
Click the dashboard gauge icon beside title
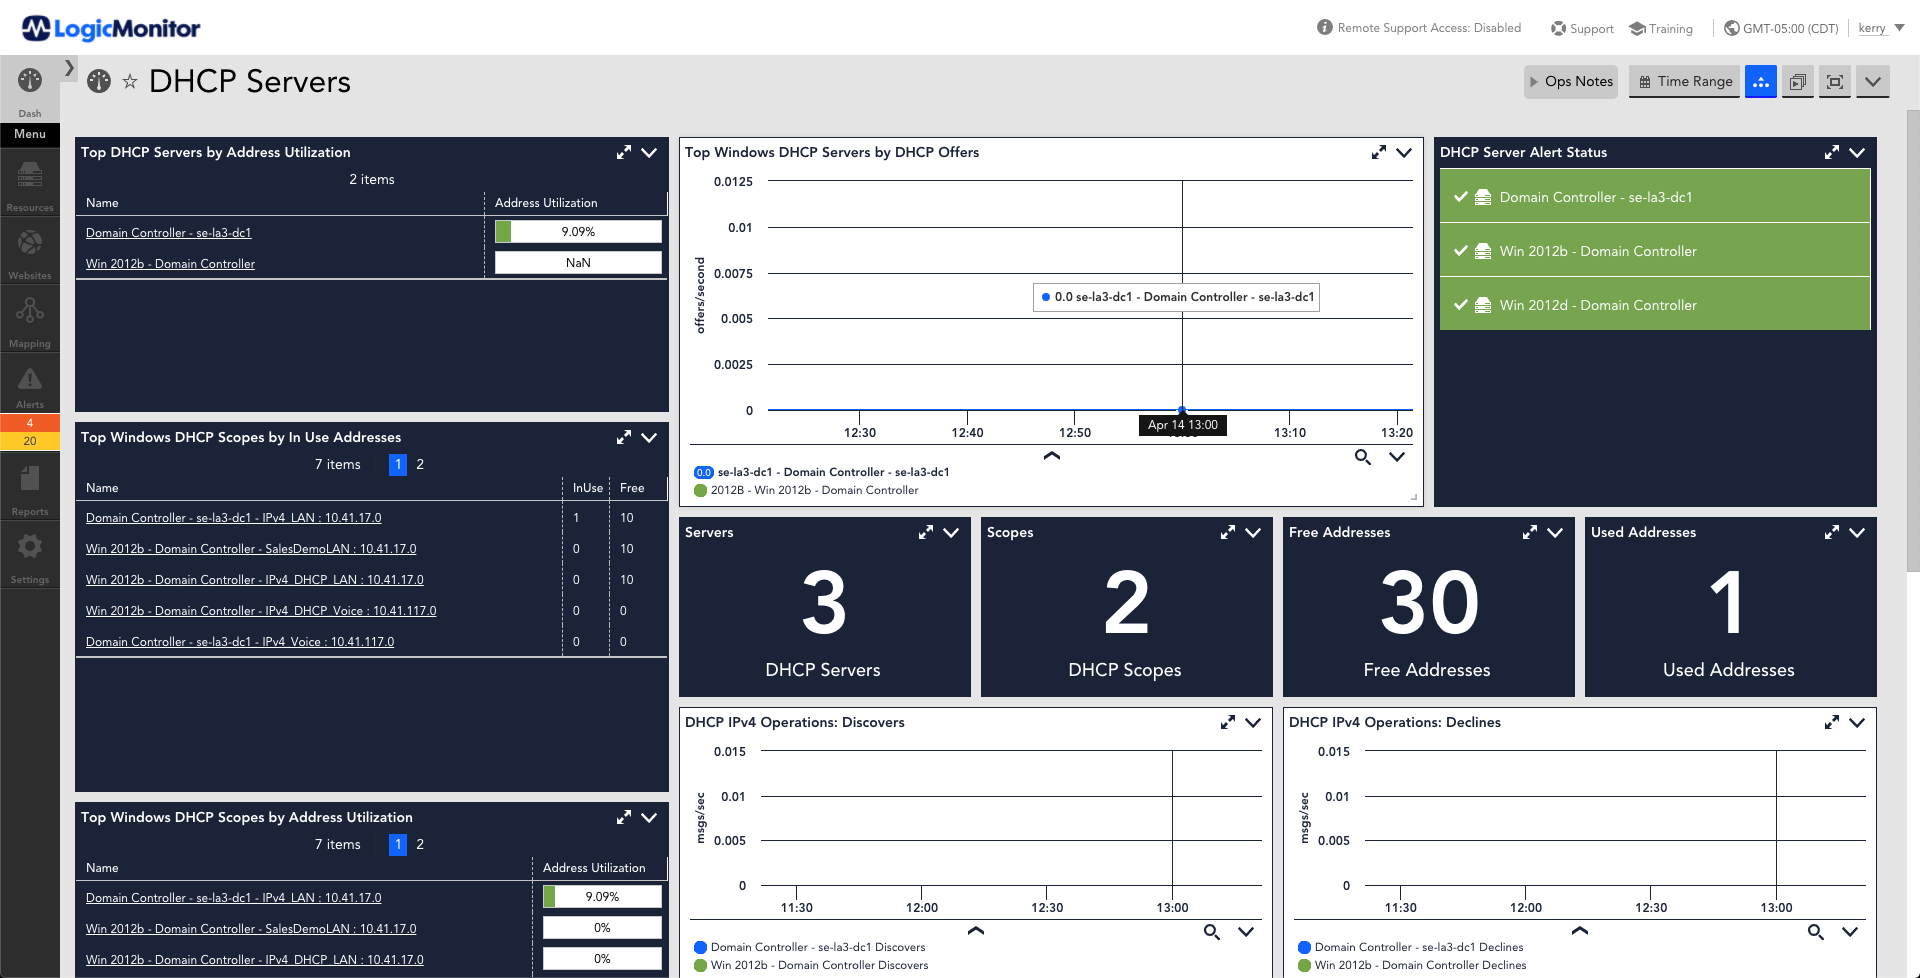[99, 81]
